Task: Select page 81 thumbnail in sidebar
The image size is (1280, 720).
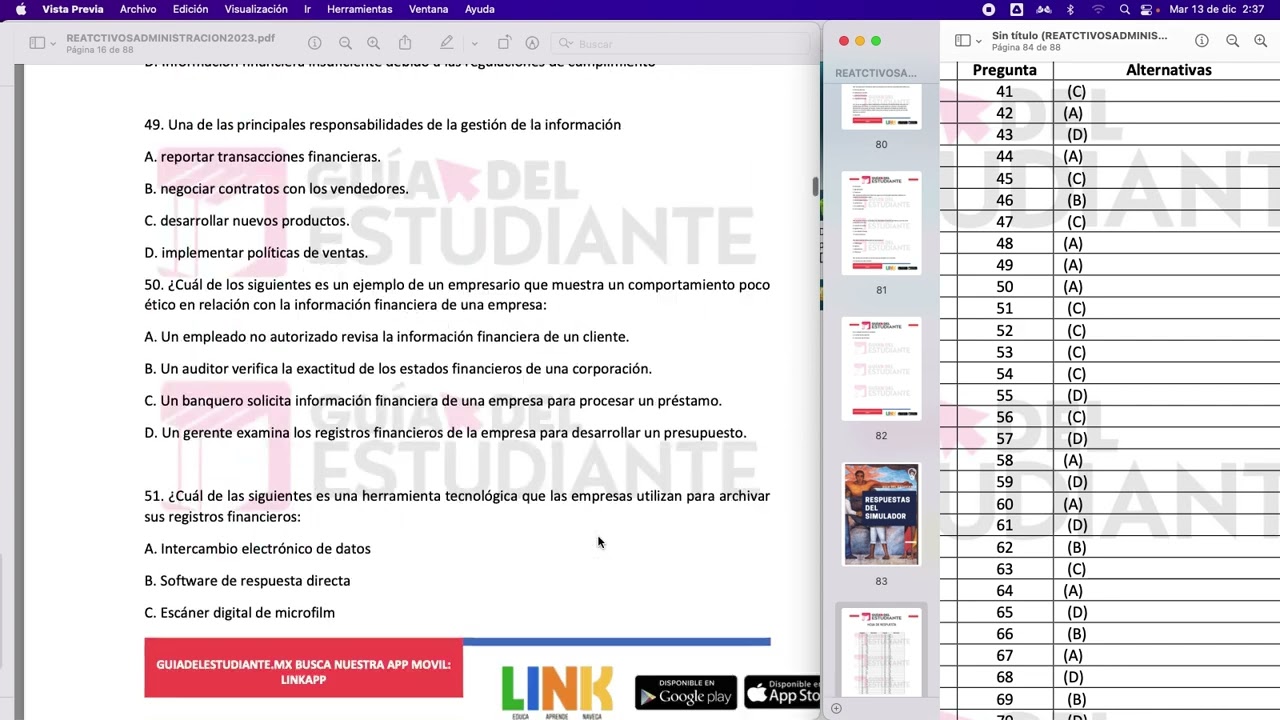Action: 881,223
